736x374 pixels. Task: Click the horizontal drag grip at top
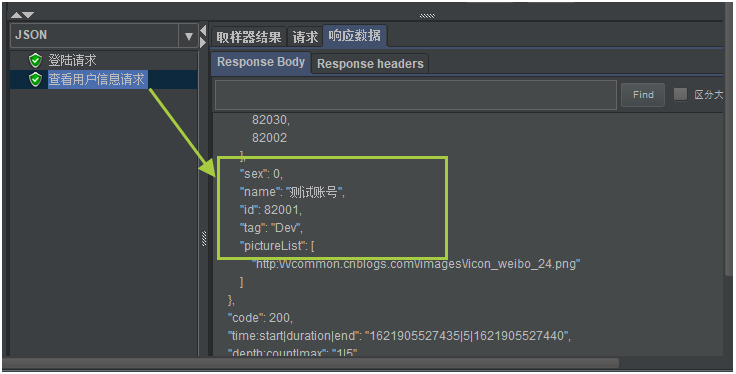[x=427, y=16]
